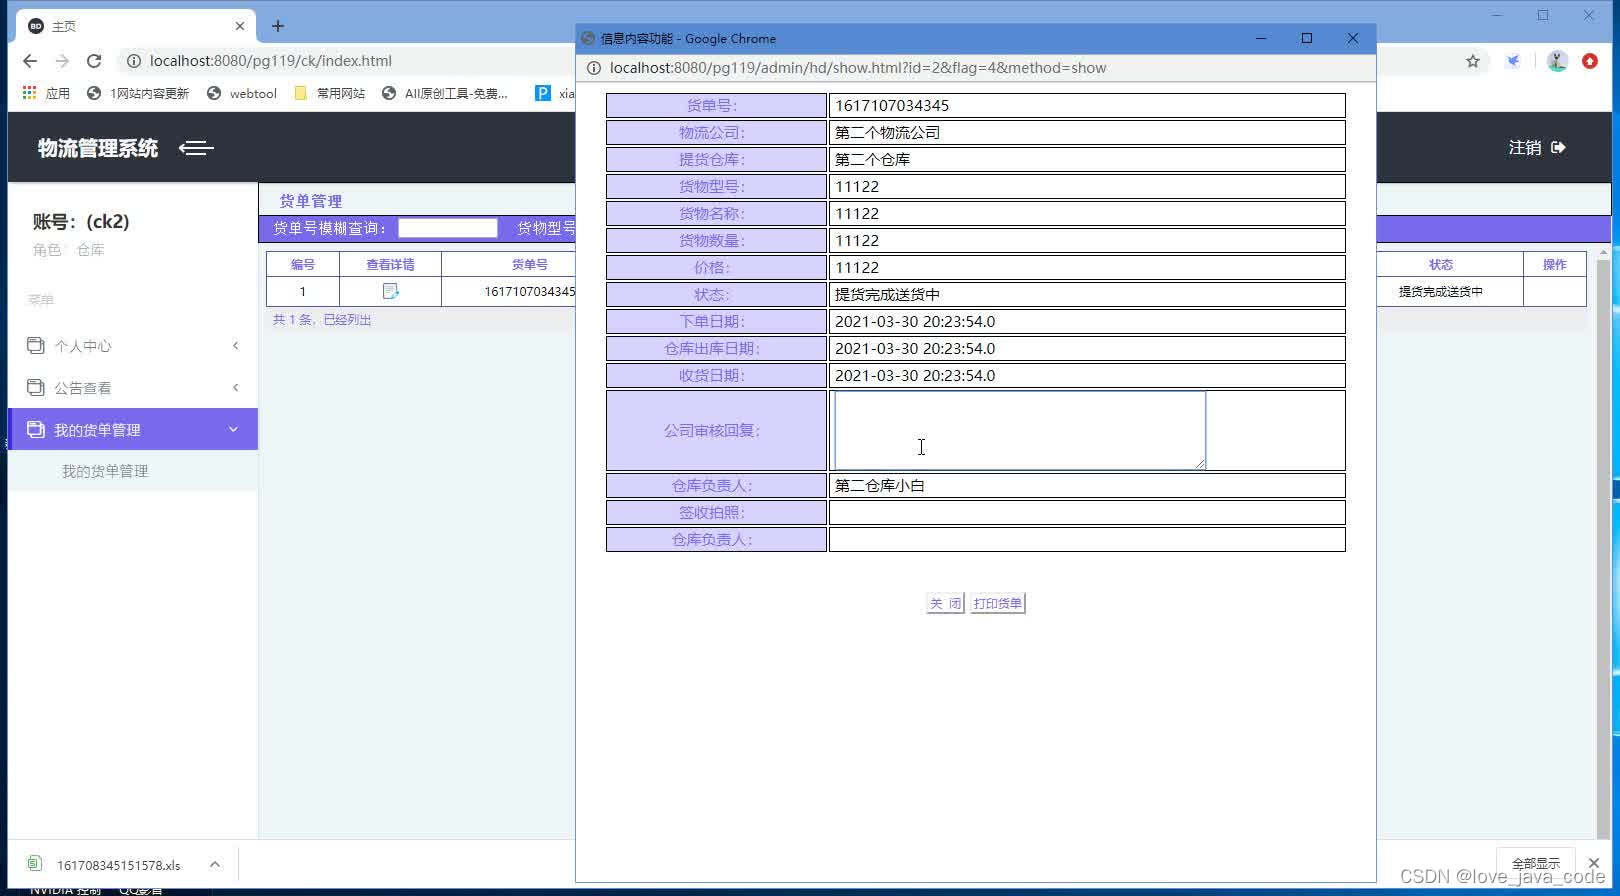Viewport: 1620px width, 896px height.
Task: Open download options chevron for xls file
Action: [215, 864]
